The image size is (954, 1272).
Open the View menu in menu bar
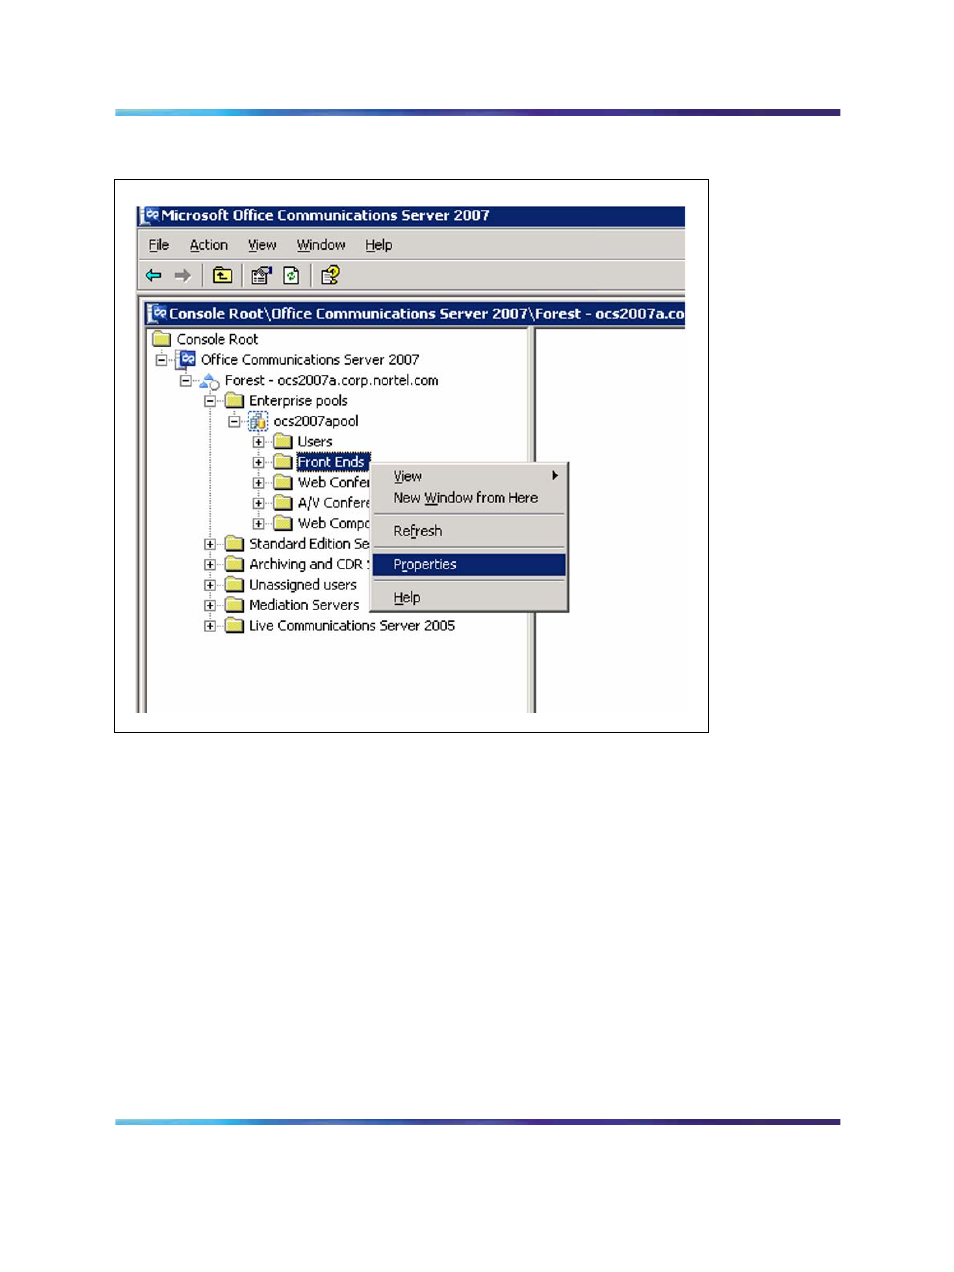pyautogui.click(x=262, y=245)
